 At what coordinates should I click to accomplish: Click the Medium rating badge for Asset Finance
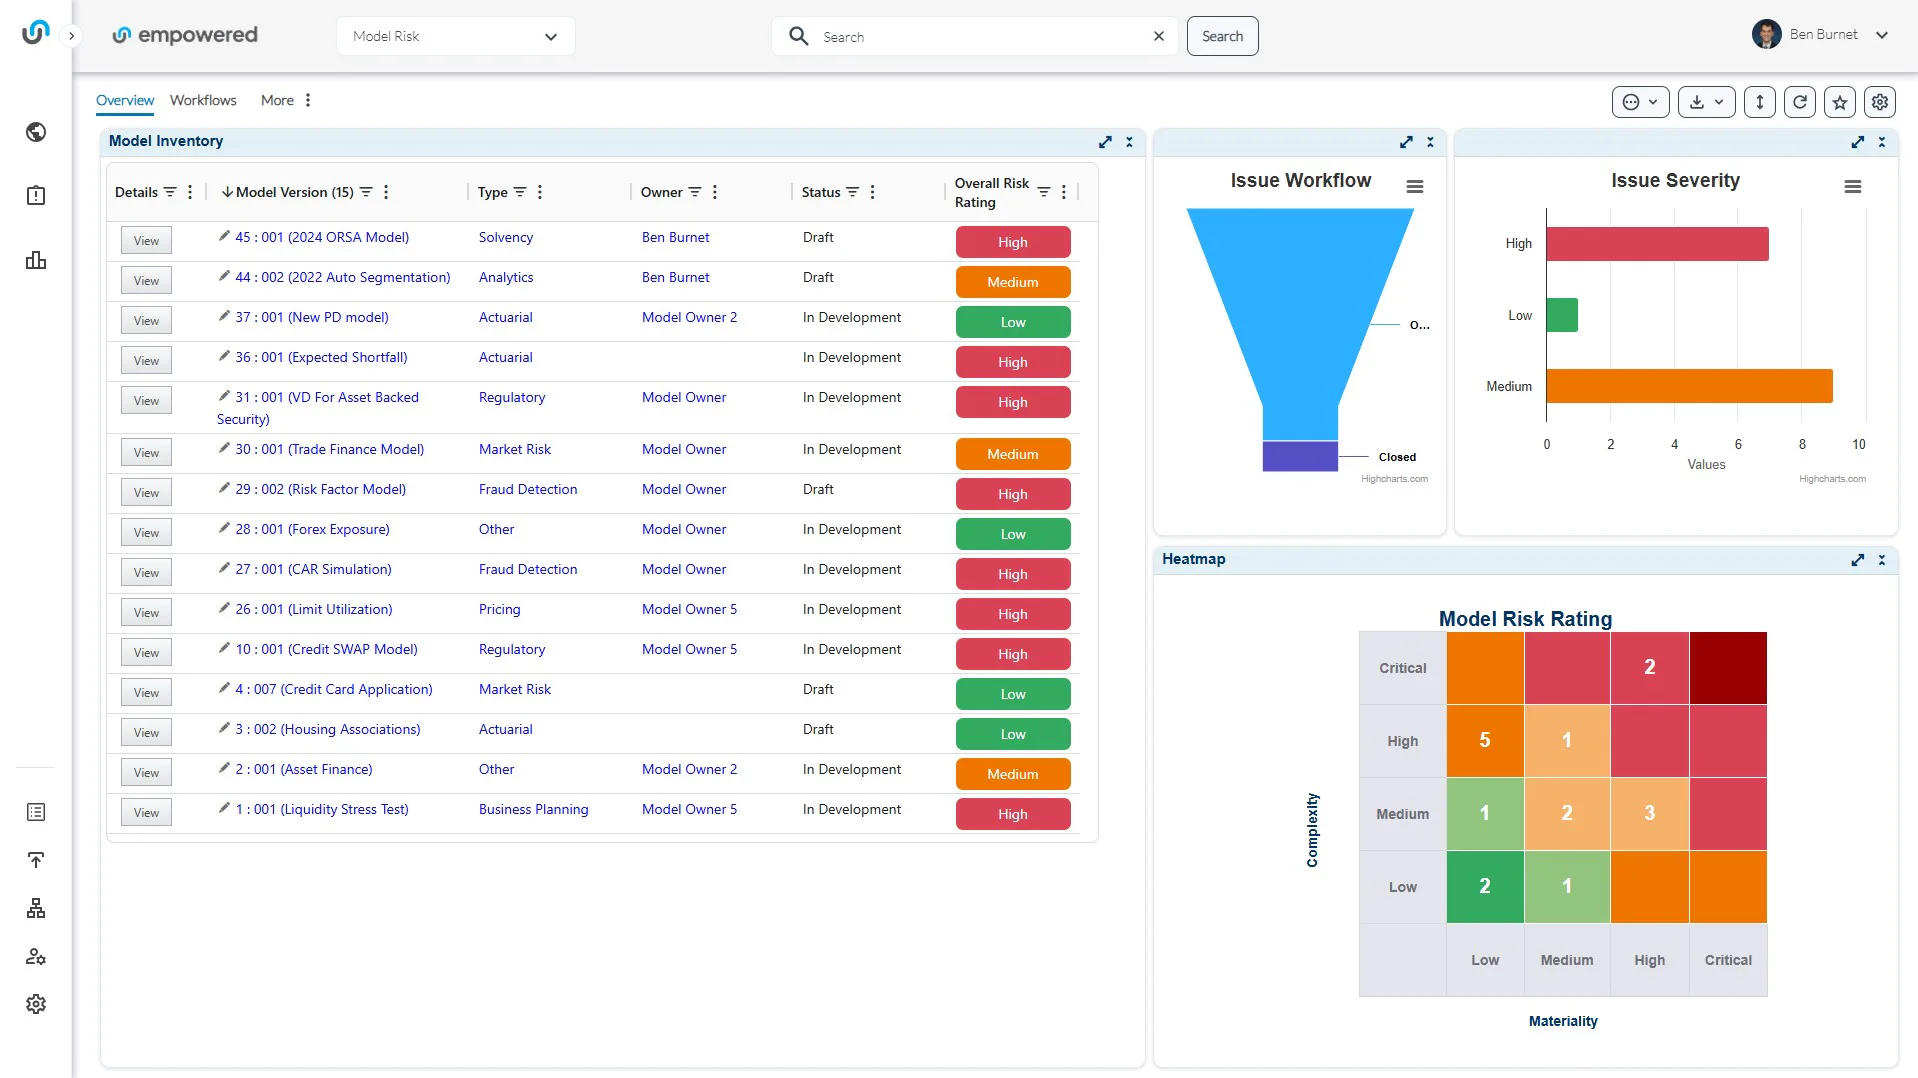(x=1013, y=774)
